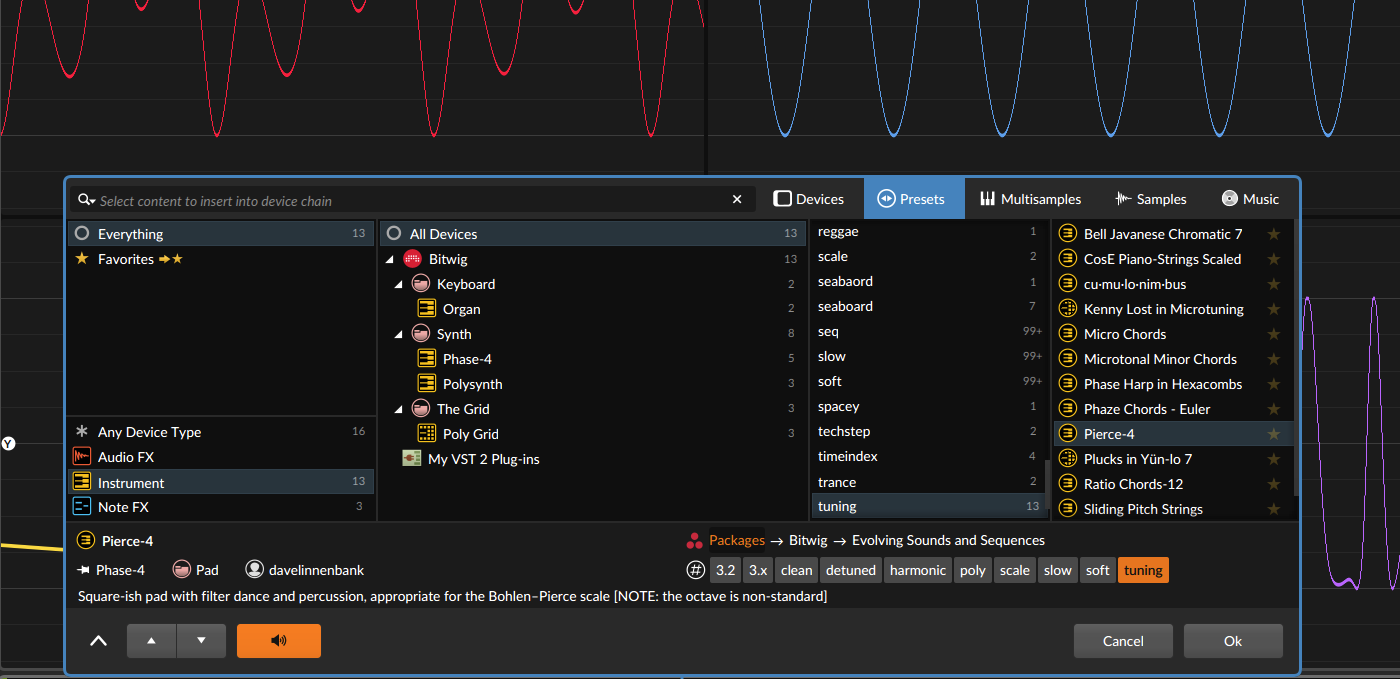Image resolution: width=1400 pixels, height=679 pixels.
Task: Toggle favorite star for Micro Chords
Action: pyautogui.click(x=1274, y=334)
